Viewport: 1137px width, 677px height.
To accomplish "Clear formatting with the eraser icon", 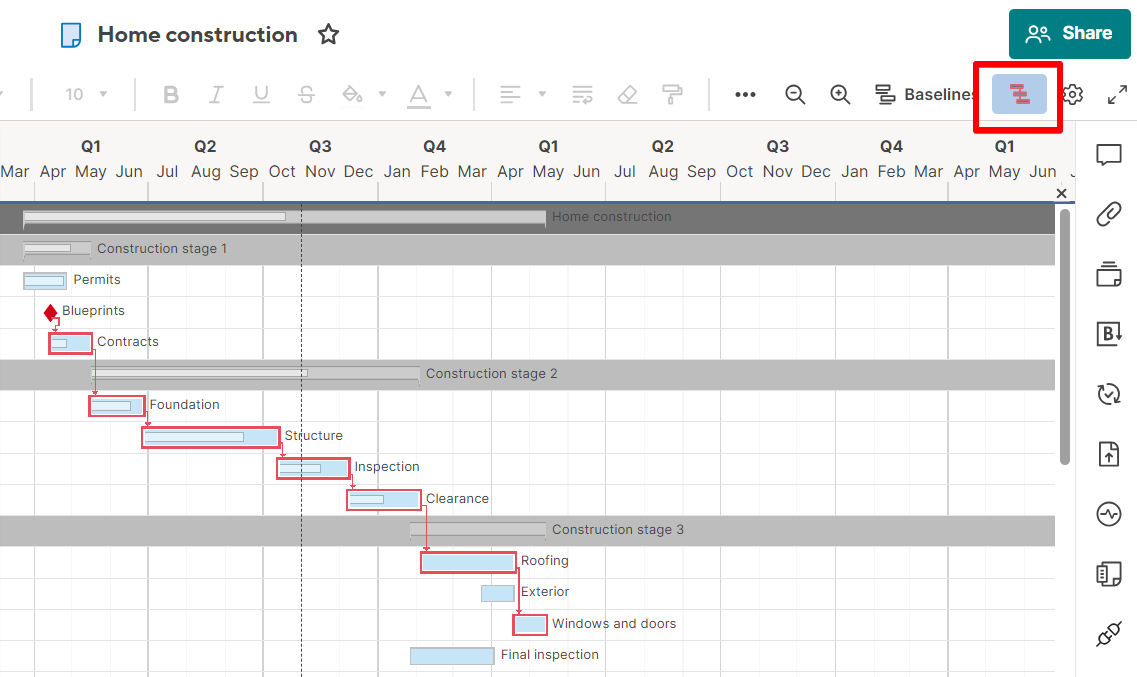I will (x=627, y=94).
